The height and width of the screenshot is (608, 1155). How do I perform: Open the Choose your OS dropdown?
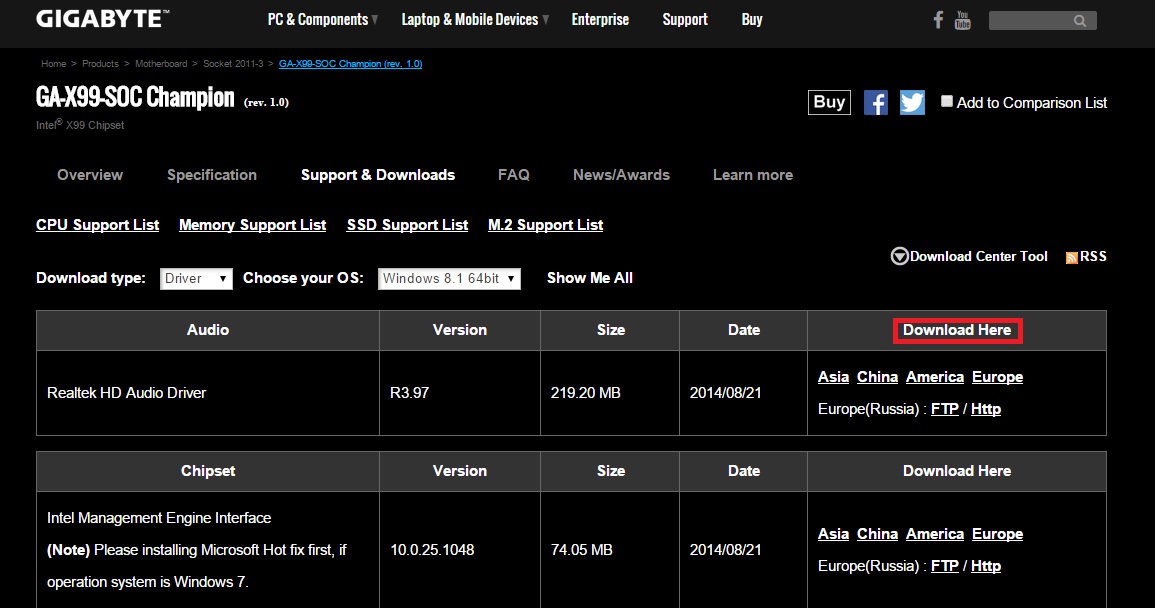449,279
